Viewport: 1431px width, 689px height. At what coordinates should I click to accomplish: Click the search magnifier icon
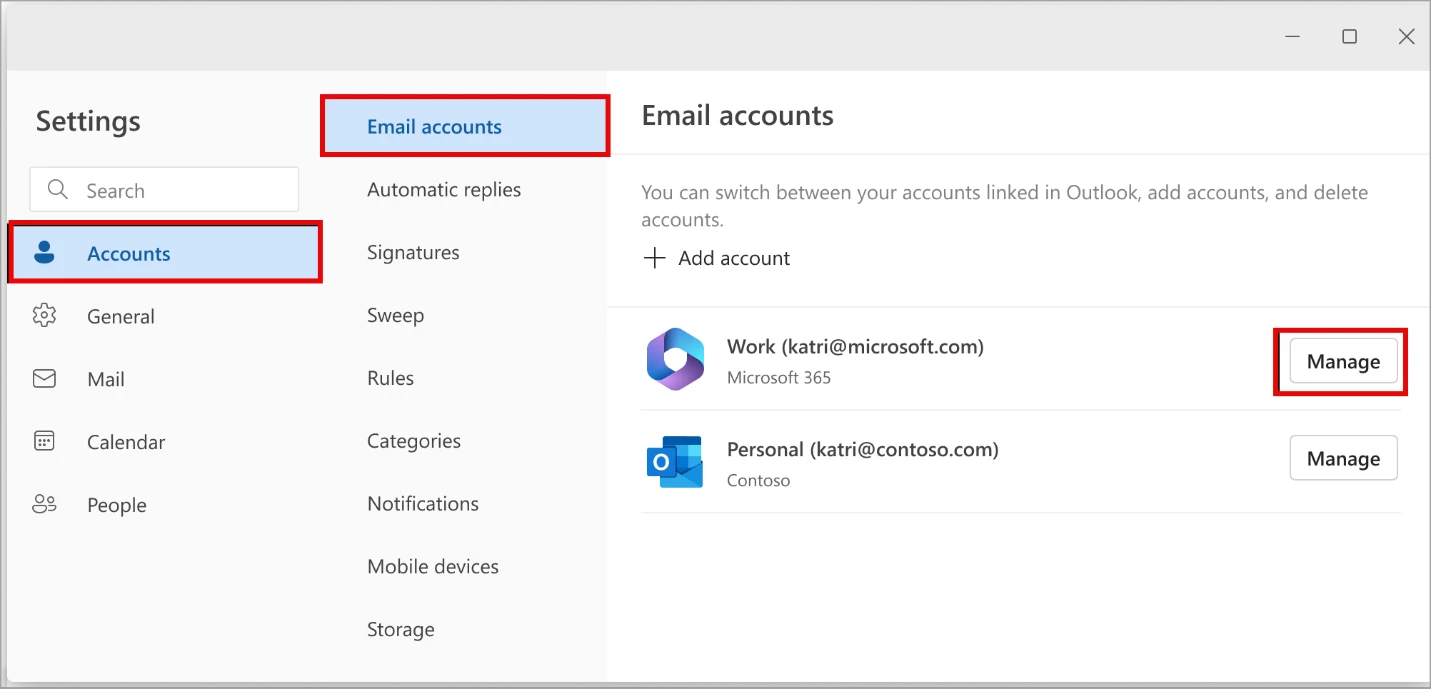pyautogui.click(x=58, y=190)
